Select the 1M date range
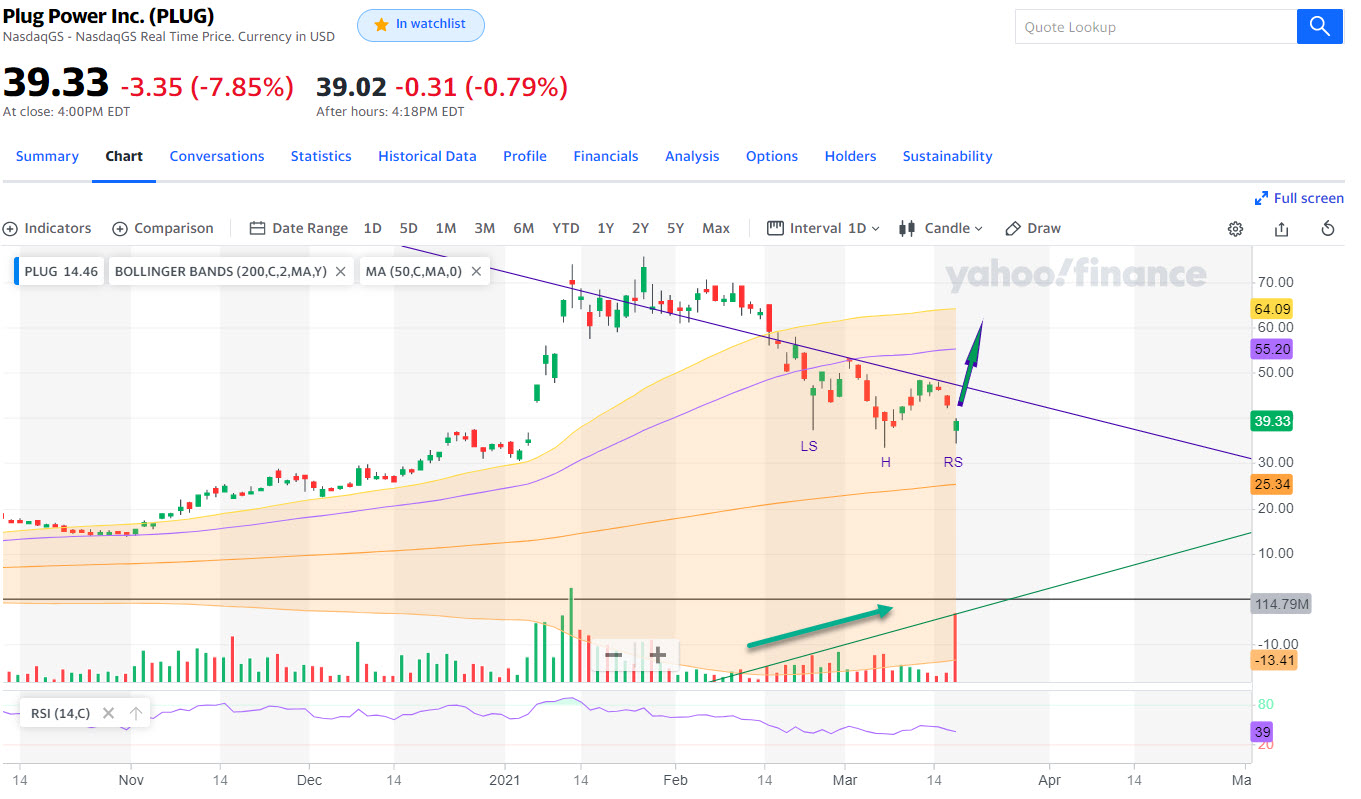This screenshot has height=799, width=1361. 446,228
